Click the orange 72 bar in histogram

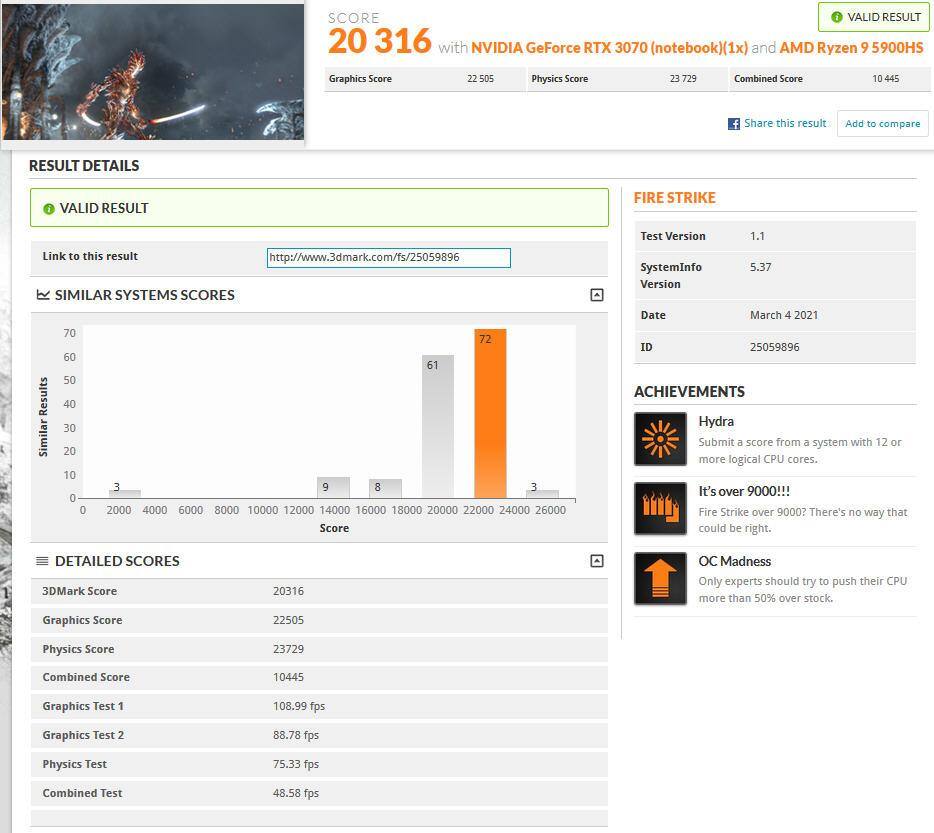coord(490,413)
